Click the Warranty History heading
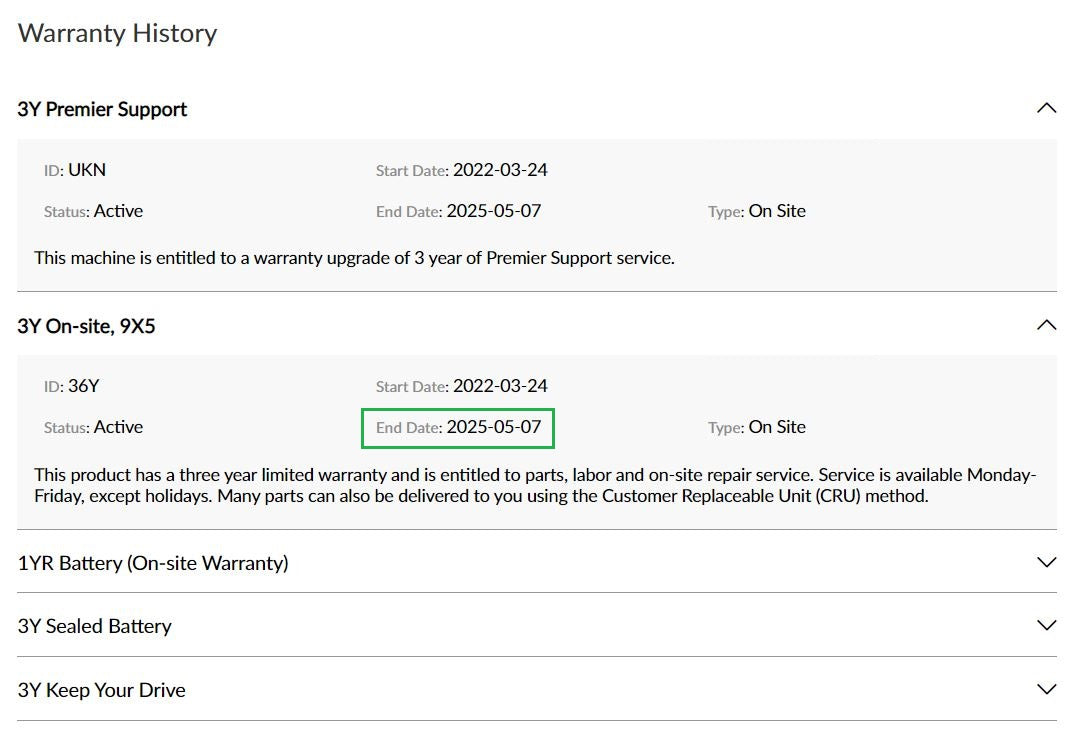This screenshot has height=739, width=1081. coord(117,33)
